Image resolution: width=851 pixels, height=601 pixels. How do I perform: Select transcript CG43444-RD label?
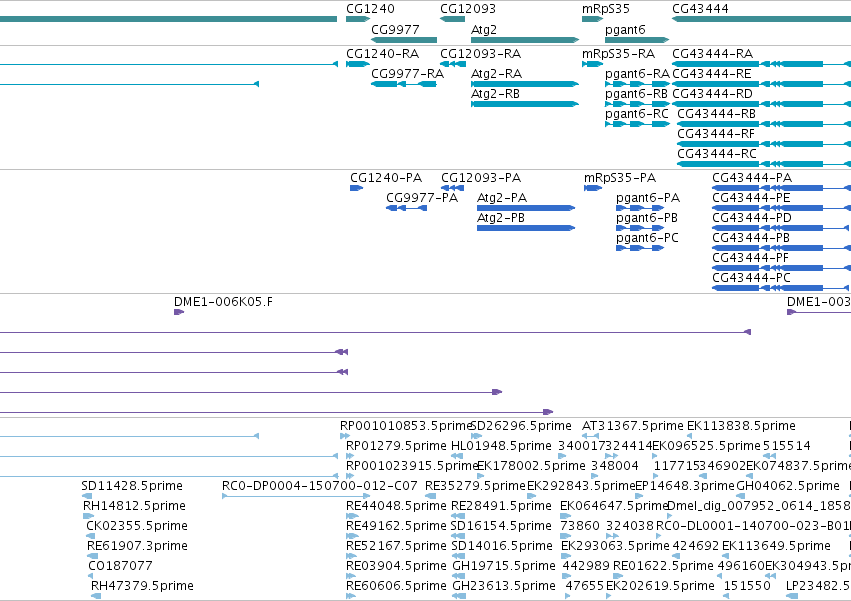pos(713,94)
